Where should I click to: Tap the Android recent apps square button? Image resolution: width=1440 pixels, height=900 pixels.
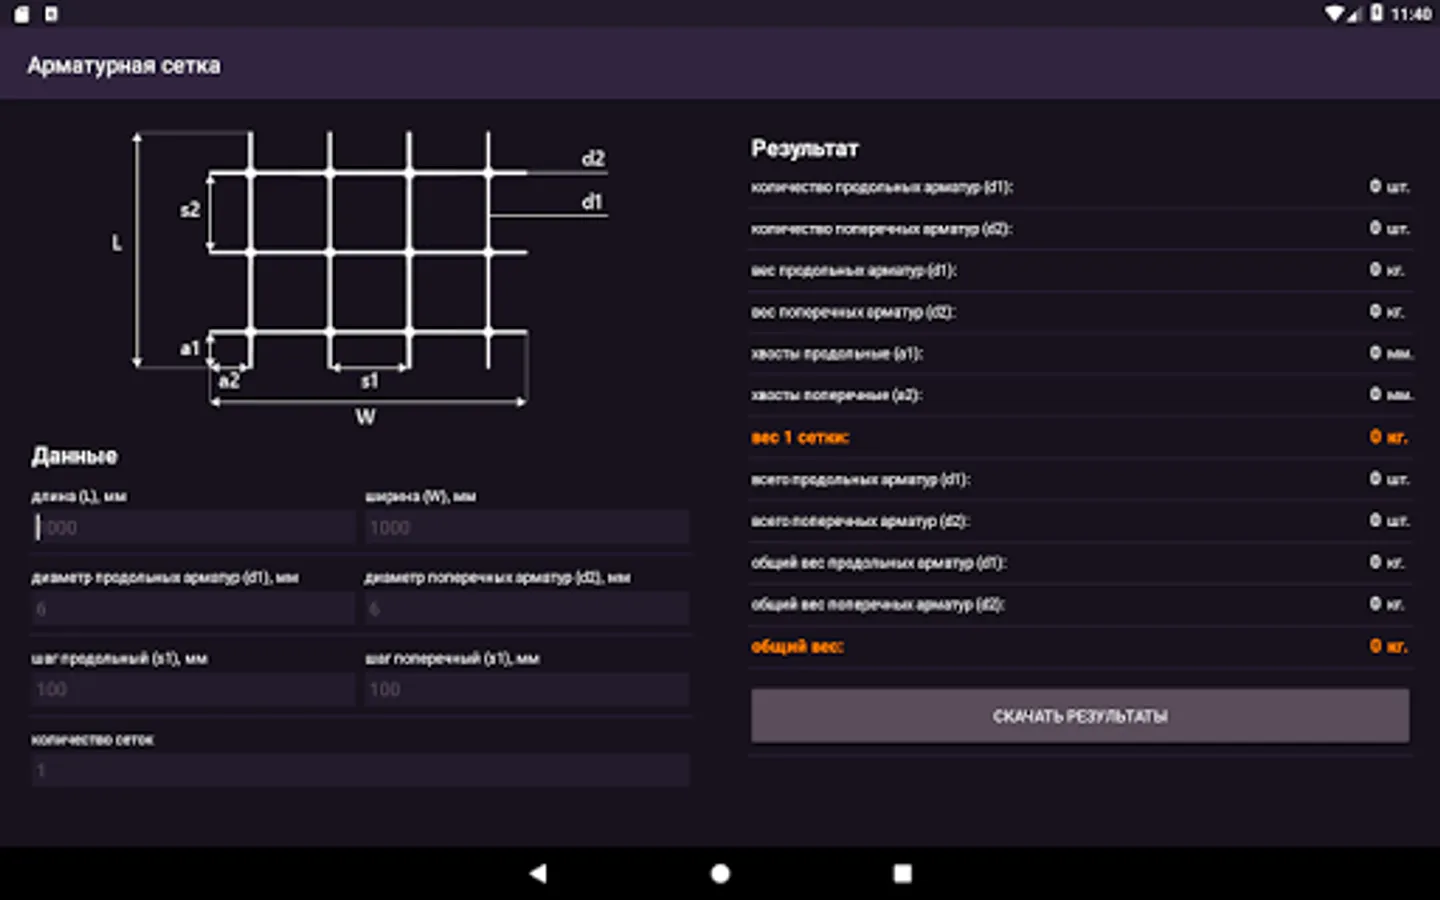click(x=902, y=873)
